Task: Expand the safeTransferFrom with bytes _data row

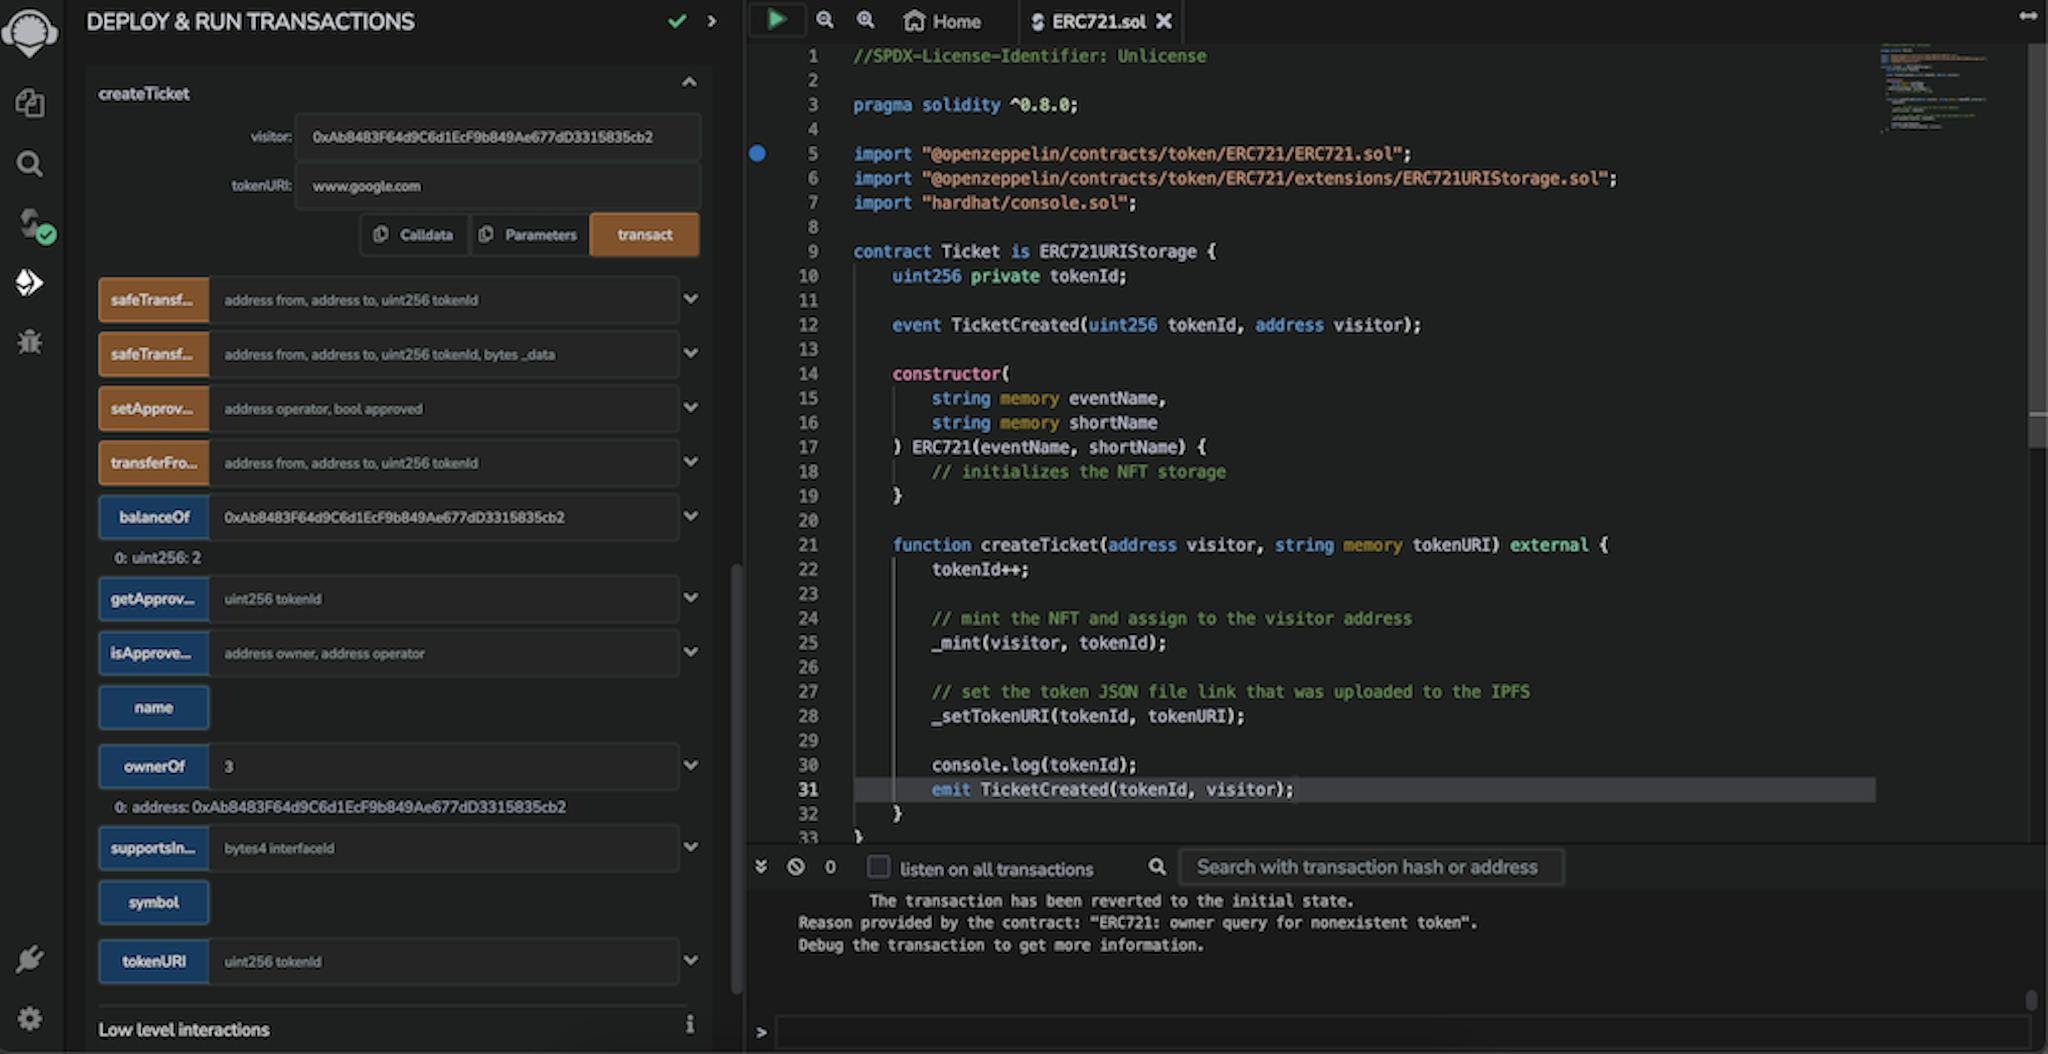Action: point(690,353)
